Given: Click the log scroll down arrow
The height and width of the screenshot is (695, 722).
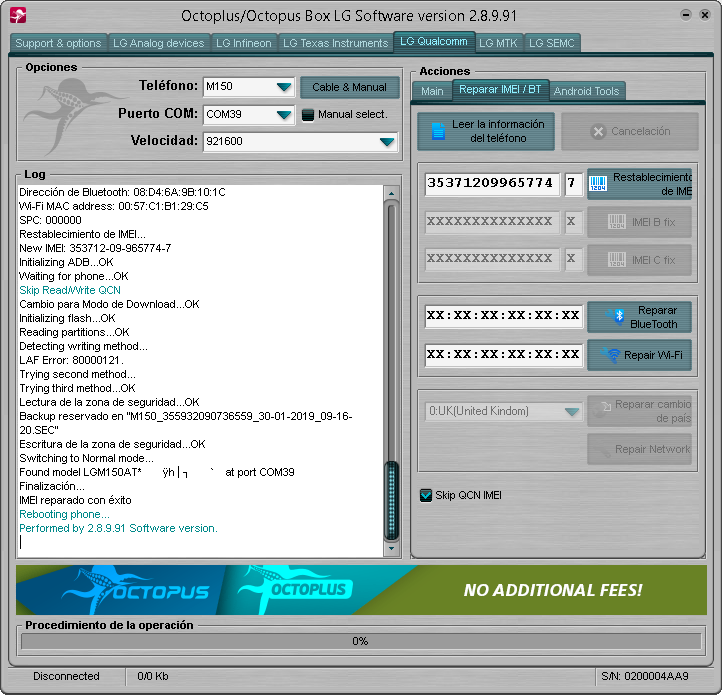Looking at the screenshot, I should [x=391, y=549].
